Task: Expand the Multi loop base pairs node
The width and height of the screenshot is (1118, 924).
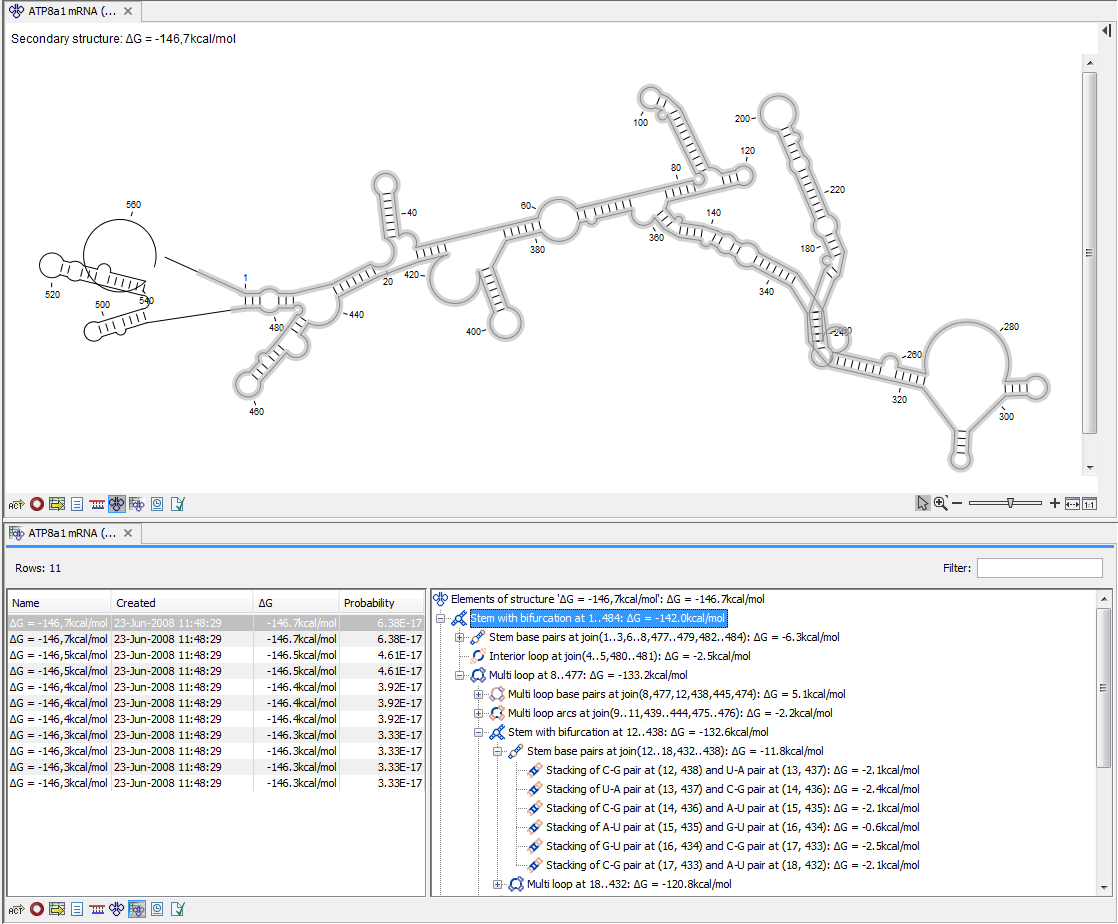Action: (x=479, y=694)
